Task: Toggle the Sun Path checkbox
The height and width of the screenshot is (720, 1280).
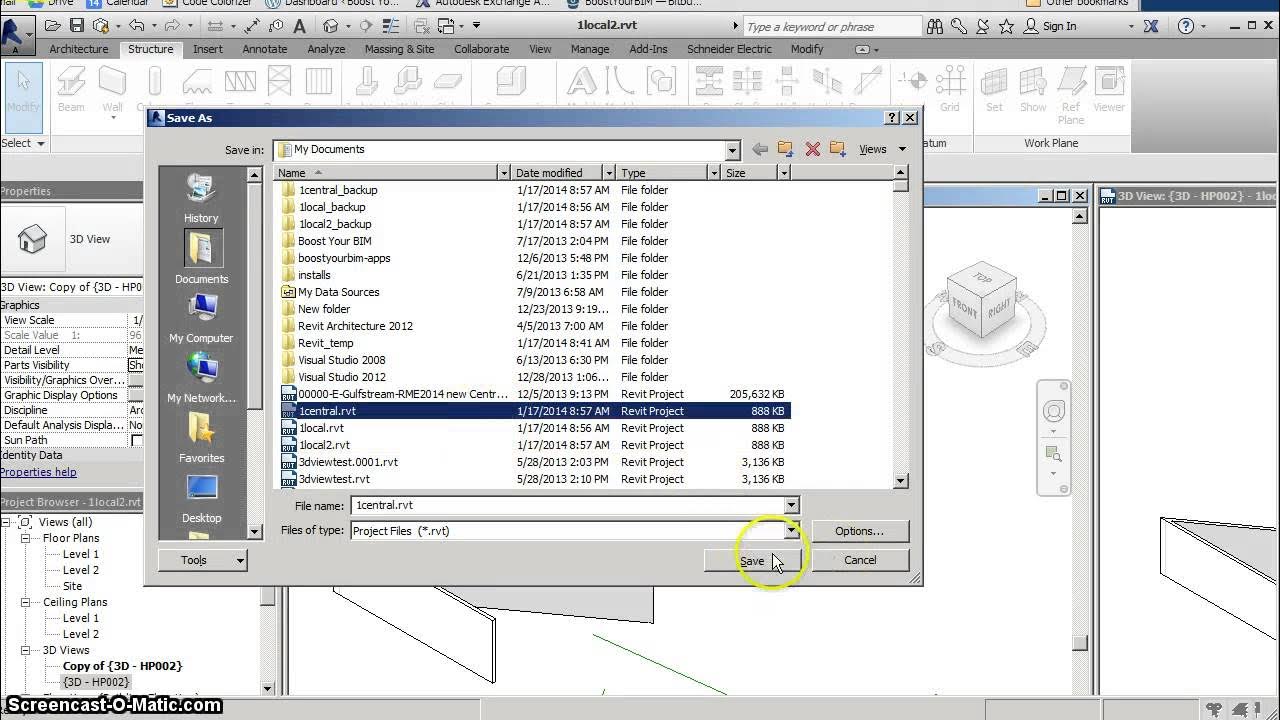Action: (137, 440)
